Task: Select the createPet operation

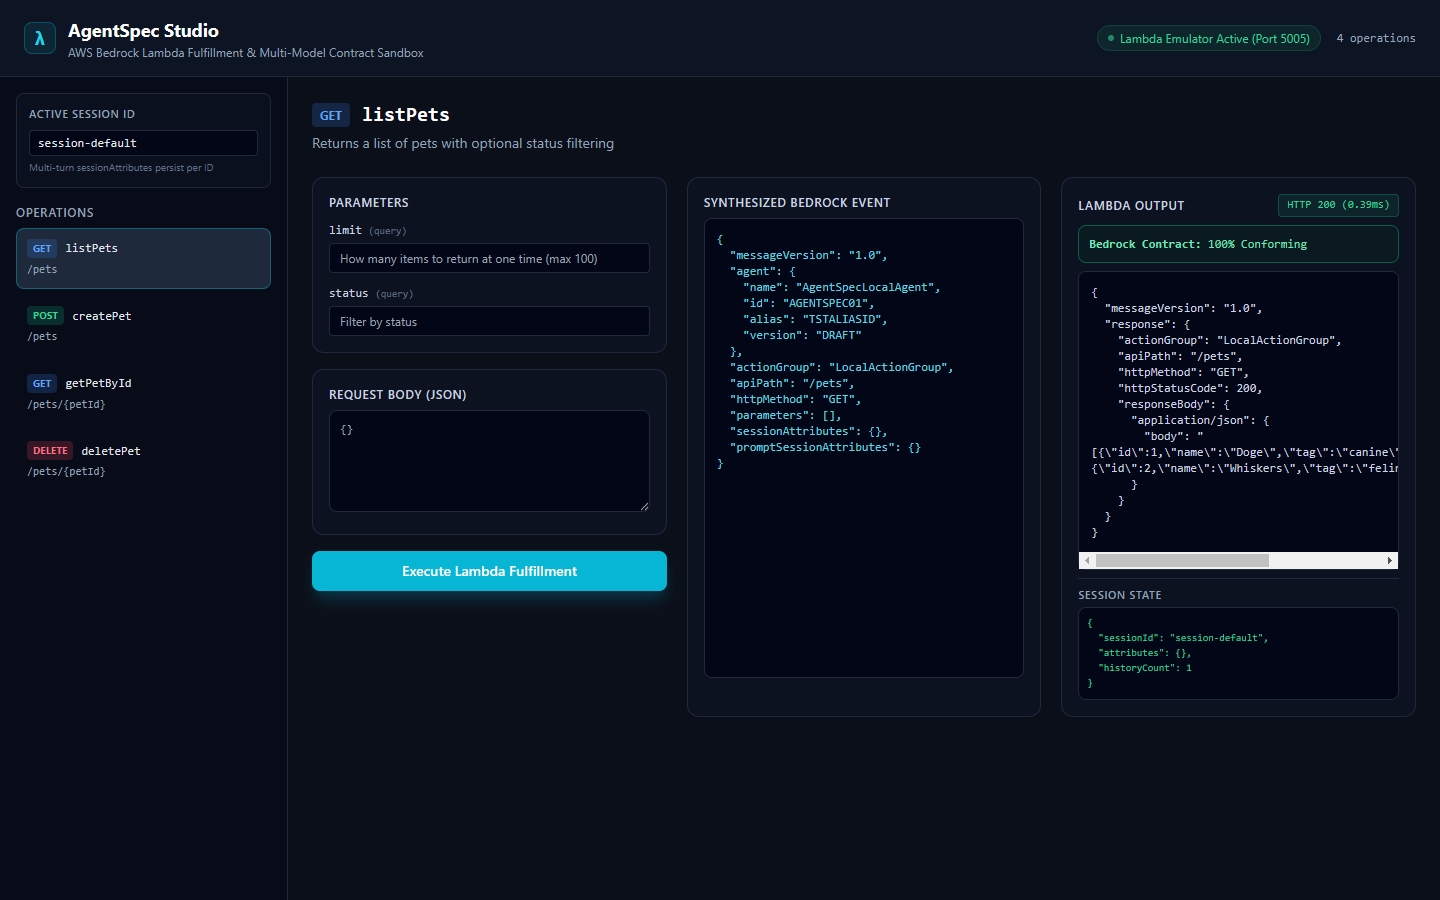Action: point(143,325)
